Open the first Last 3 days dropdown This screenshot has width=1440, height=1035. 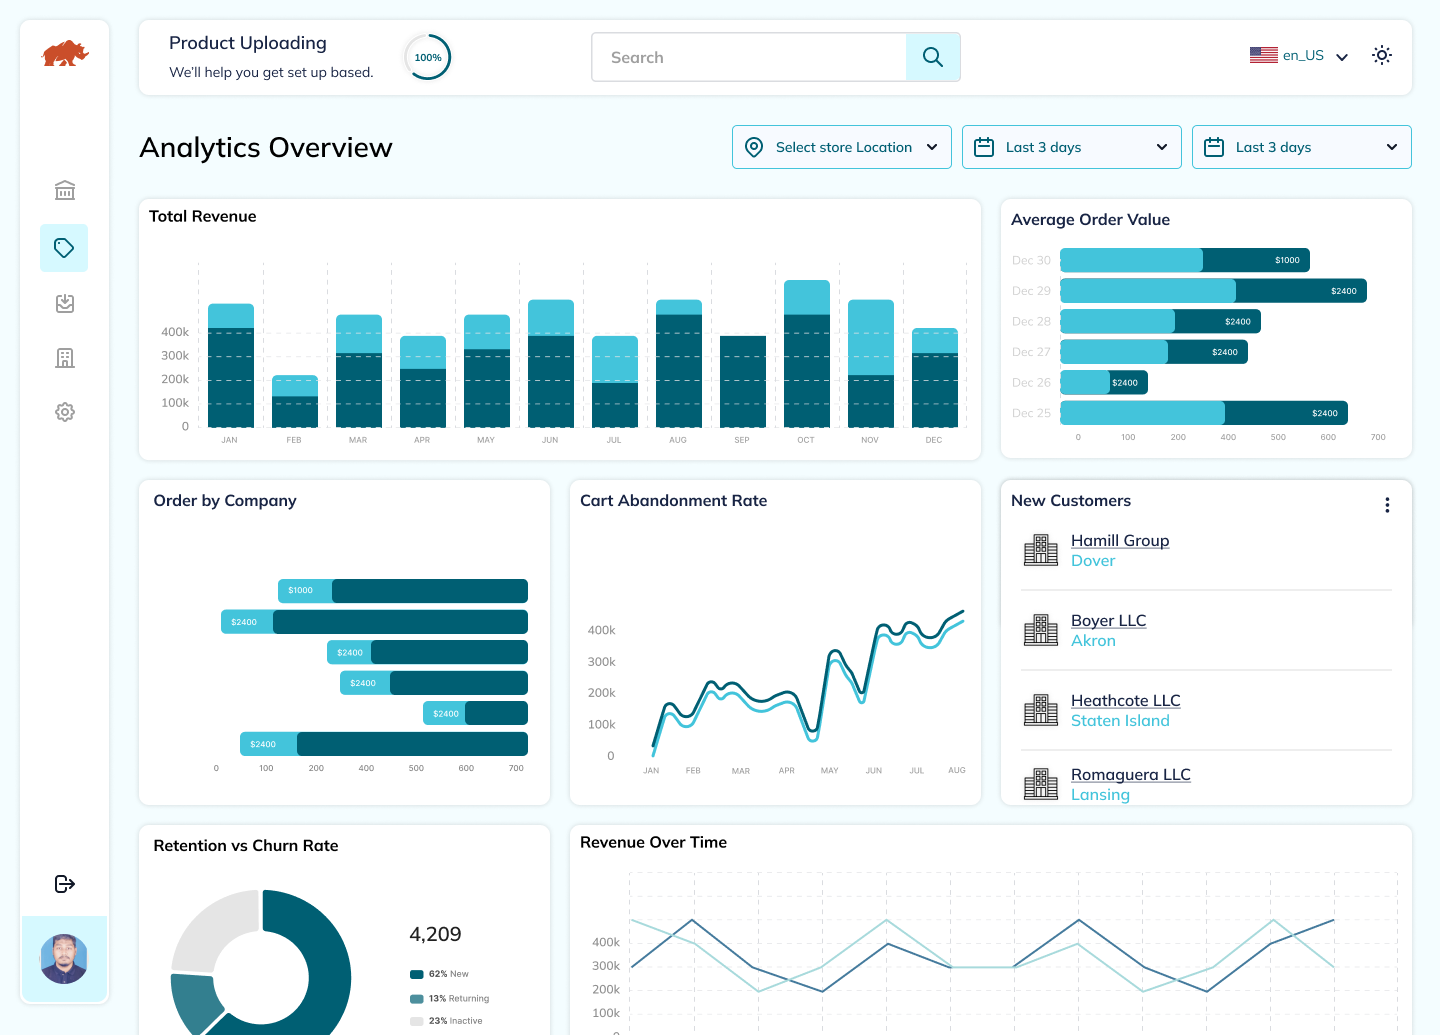pos(1072,147)
